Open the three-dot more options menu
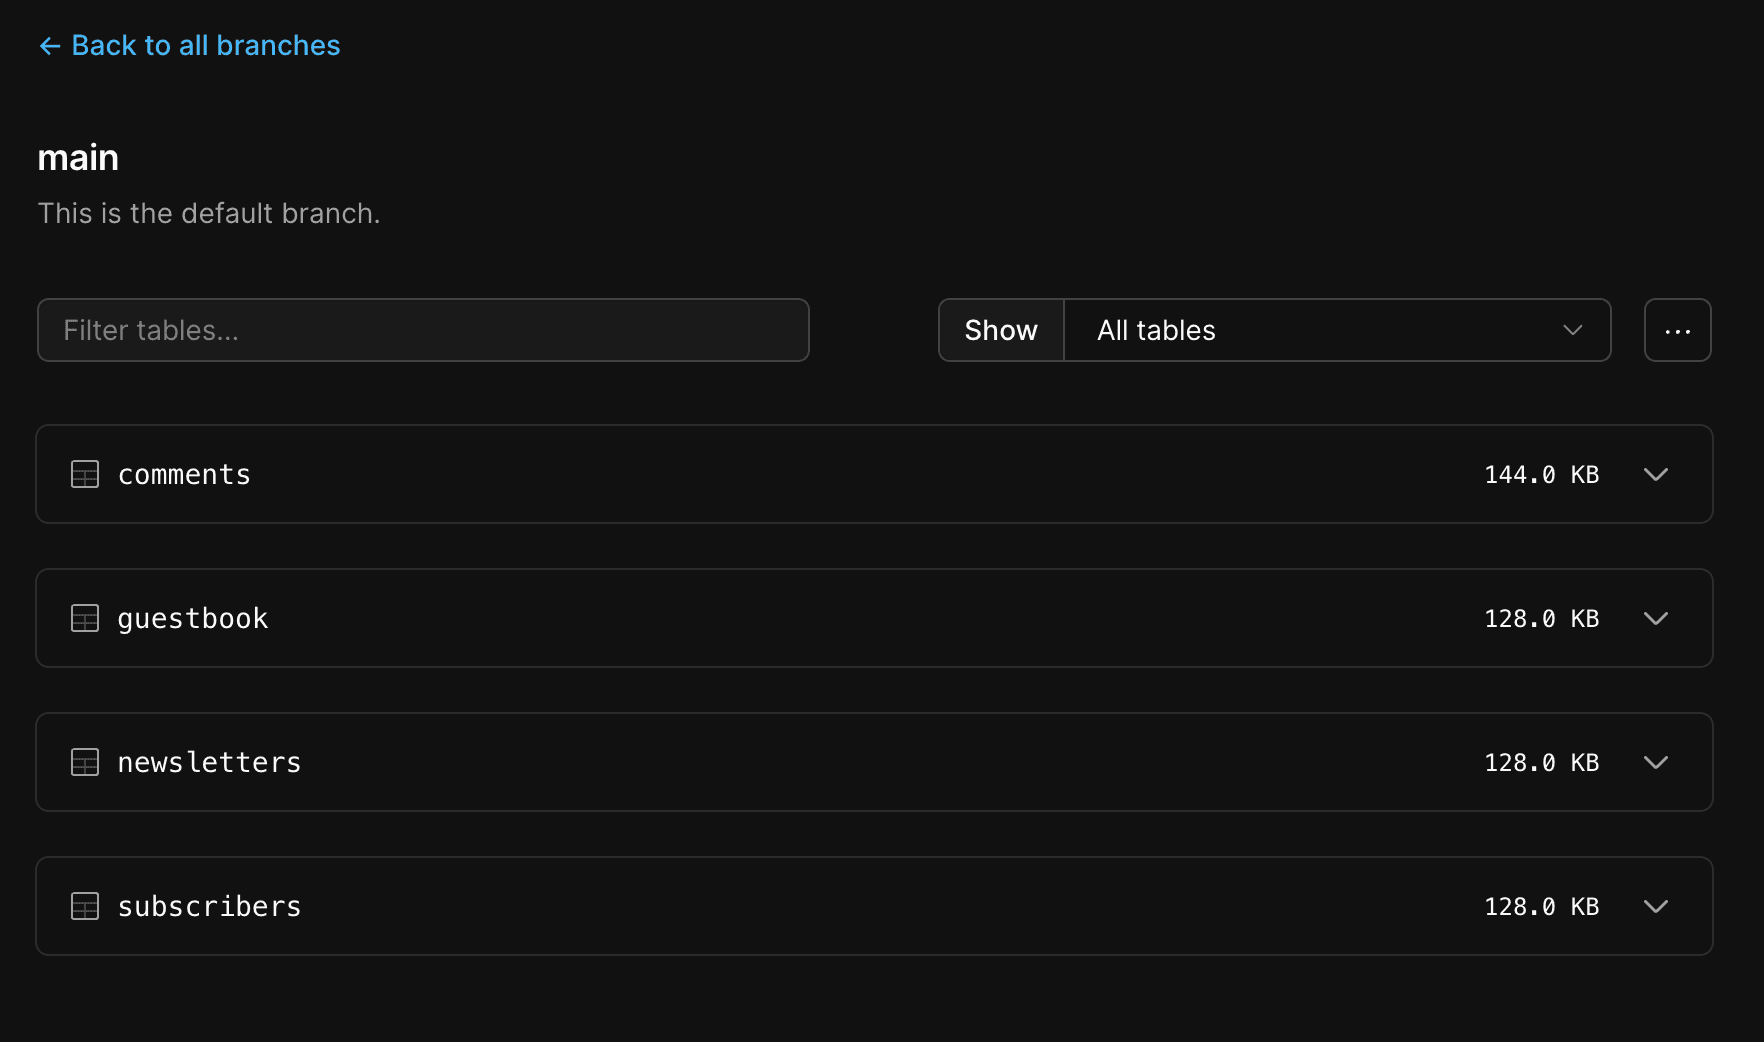 [1677, 330]
